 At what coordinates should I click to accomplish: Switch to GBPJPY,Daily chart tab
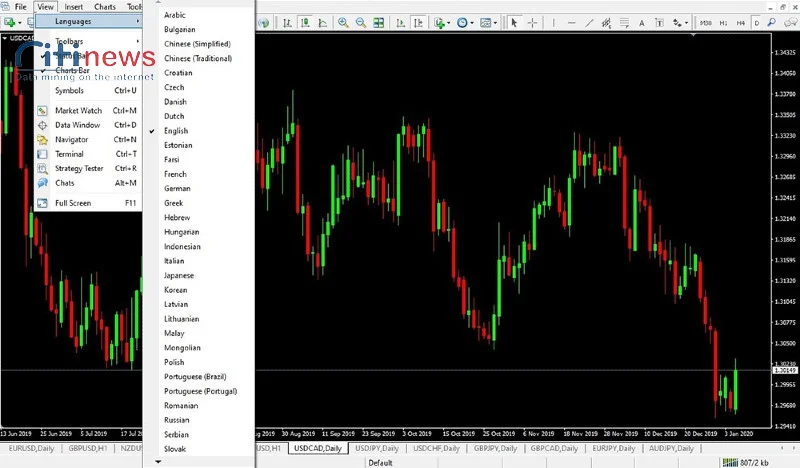495,448
